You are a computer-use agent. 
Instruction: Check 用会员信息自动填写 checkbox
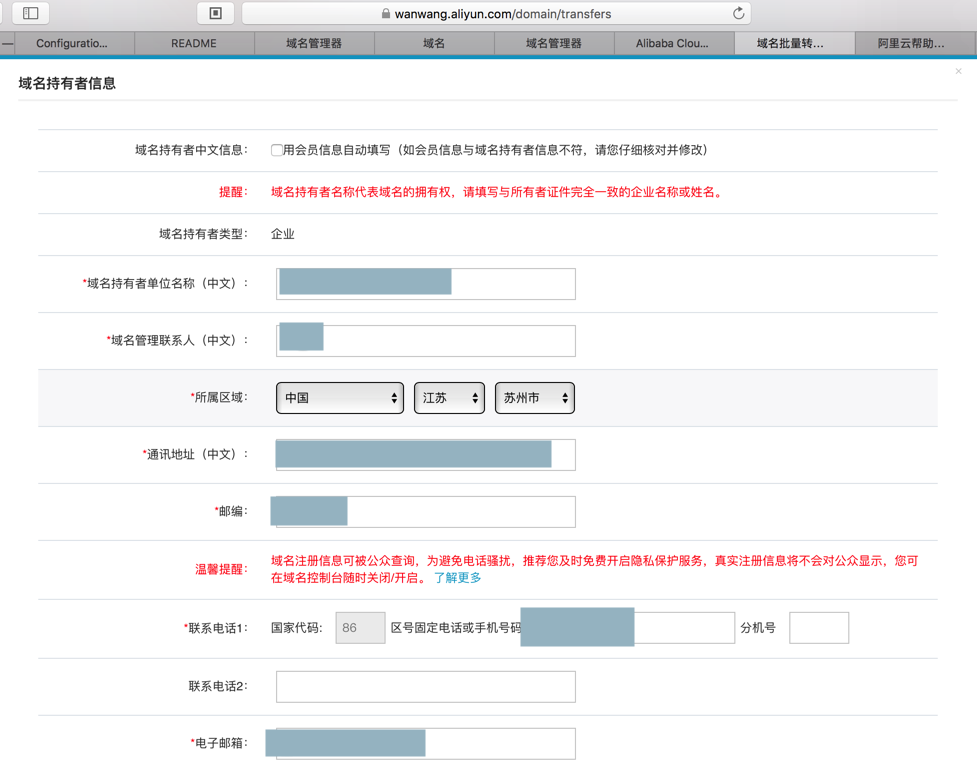pyautogui.click(x=277, y=150)
